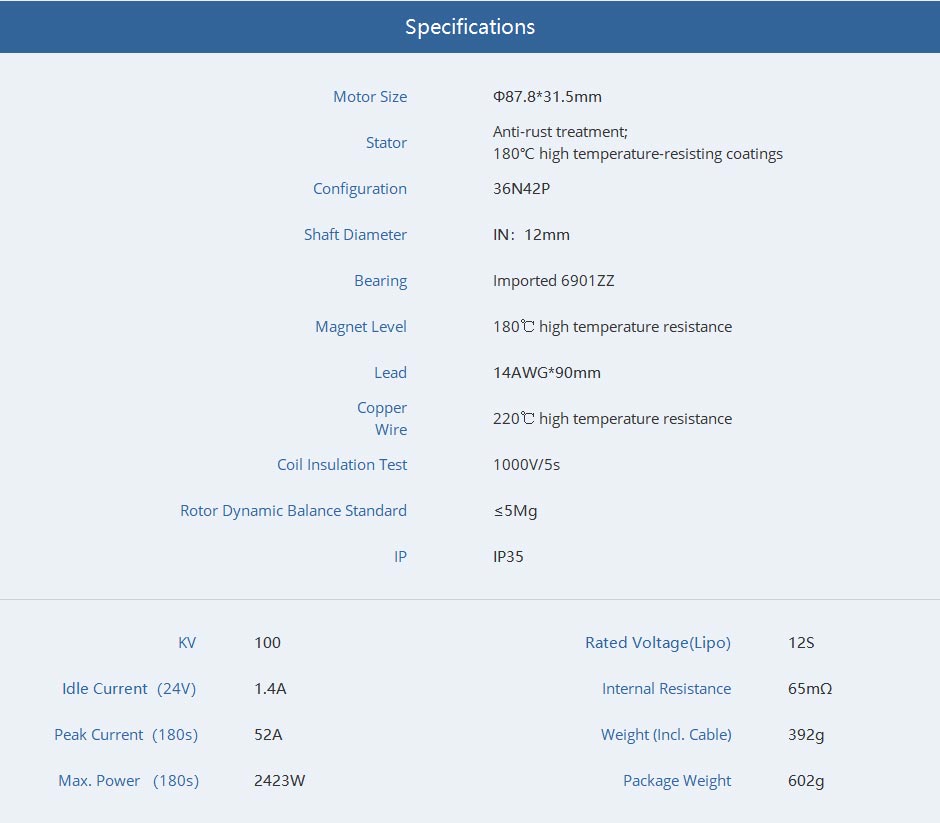Select the Peak Current (180s) label
The image size is (940, 823).
(126, 735)
